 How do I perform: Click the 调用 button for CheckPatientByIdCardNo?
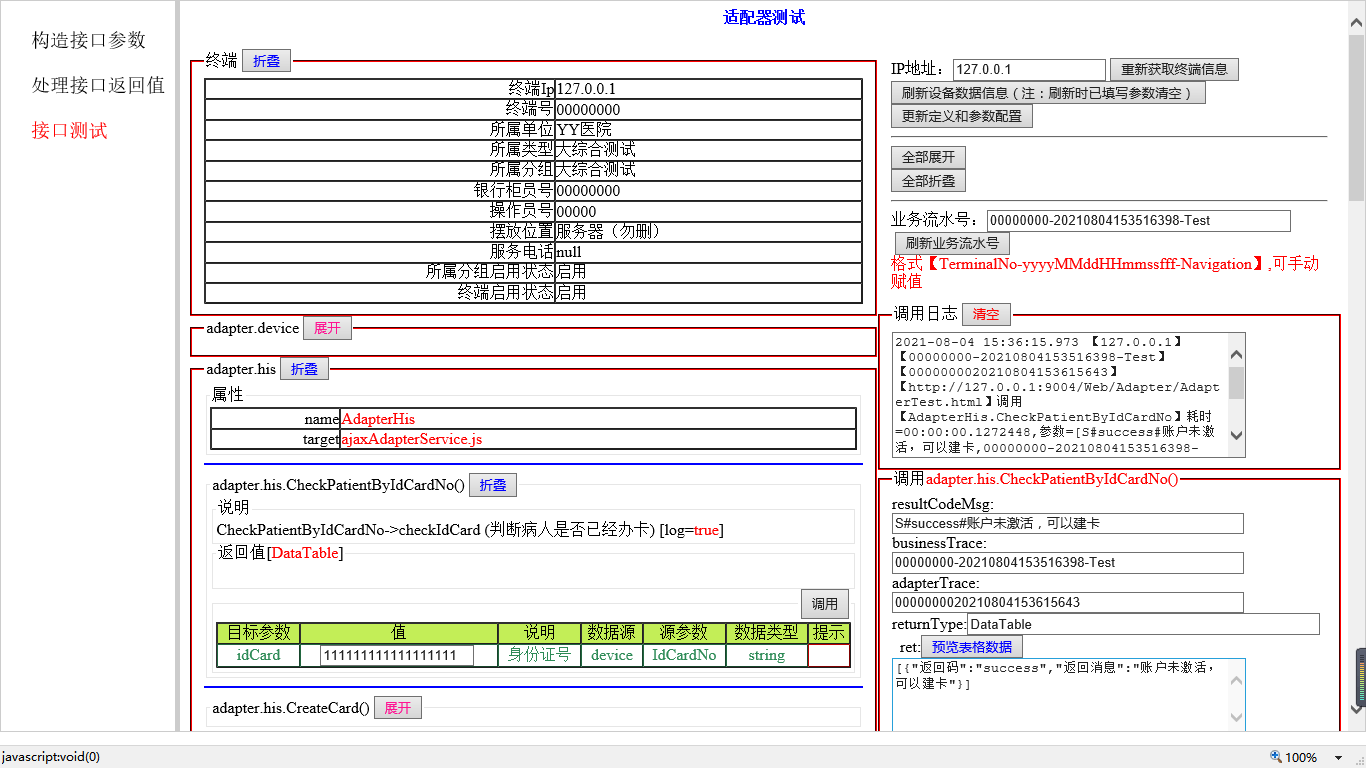tap(825, 604)
